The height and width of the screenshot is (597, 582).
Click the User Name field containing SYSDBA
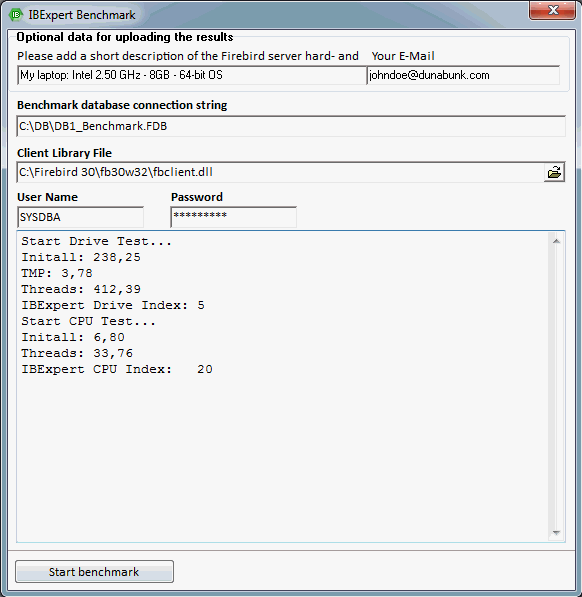point(80,217)
